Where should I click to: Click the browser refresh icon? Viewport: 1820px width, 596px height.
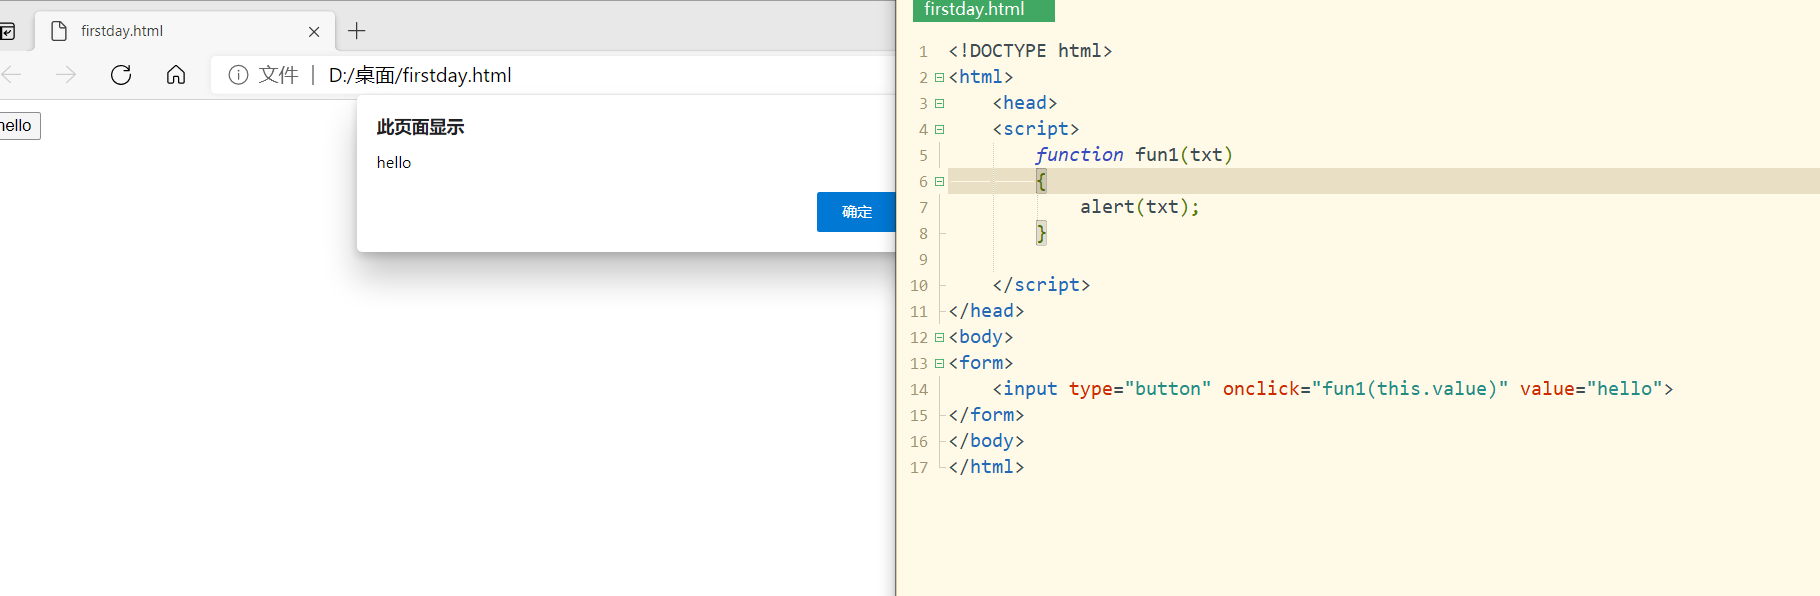coord(121,75)
